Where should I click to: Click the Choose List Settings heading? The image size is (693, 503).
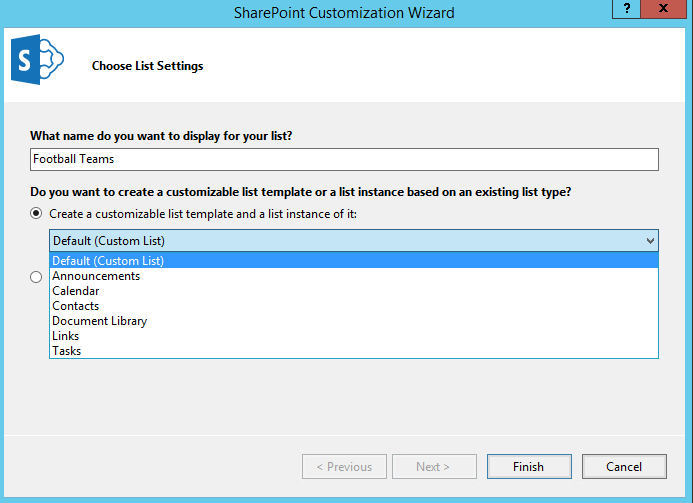point(148,66)
